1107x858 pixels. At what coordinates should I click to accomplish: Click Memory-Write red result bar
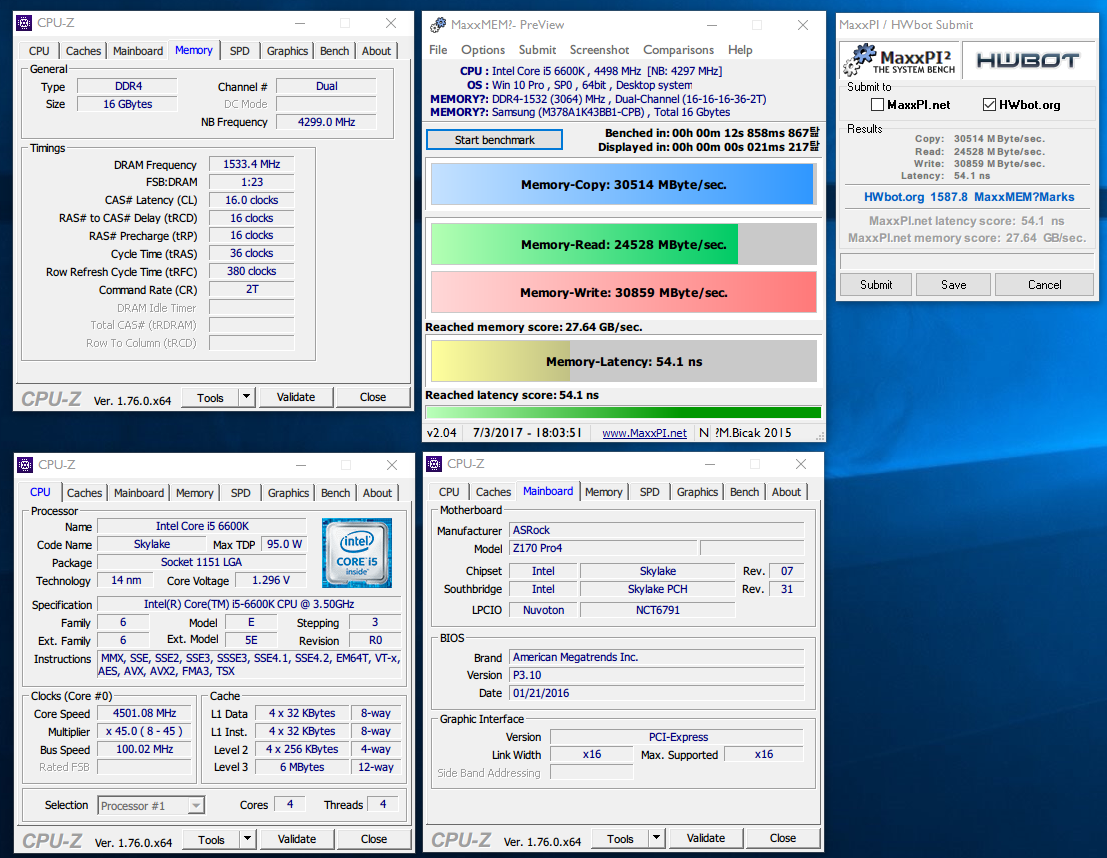pos(623,292)
